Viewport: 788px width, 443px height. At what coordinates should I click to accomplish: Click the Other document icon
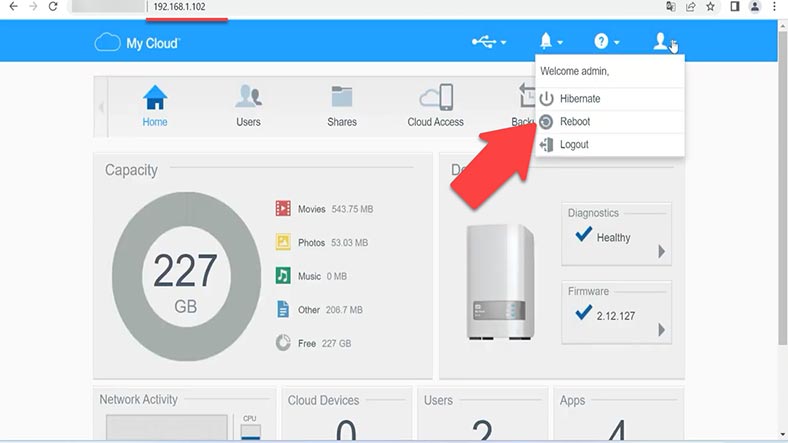(x=283, y=309)
